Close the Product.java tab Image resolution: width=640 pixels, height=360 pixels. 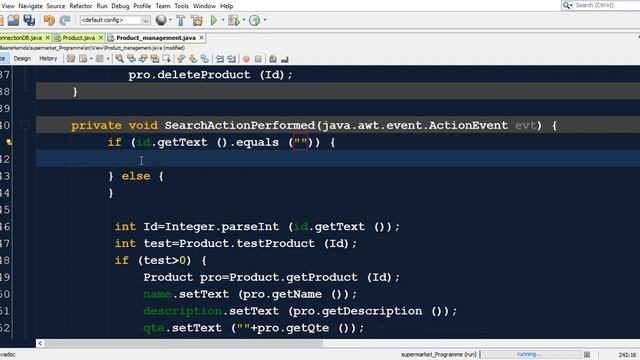(101, 38)
